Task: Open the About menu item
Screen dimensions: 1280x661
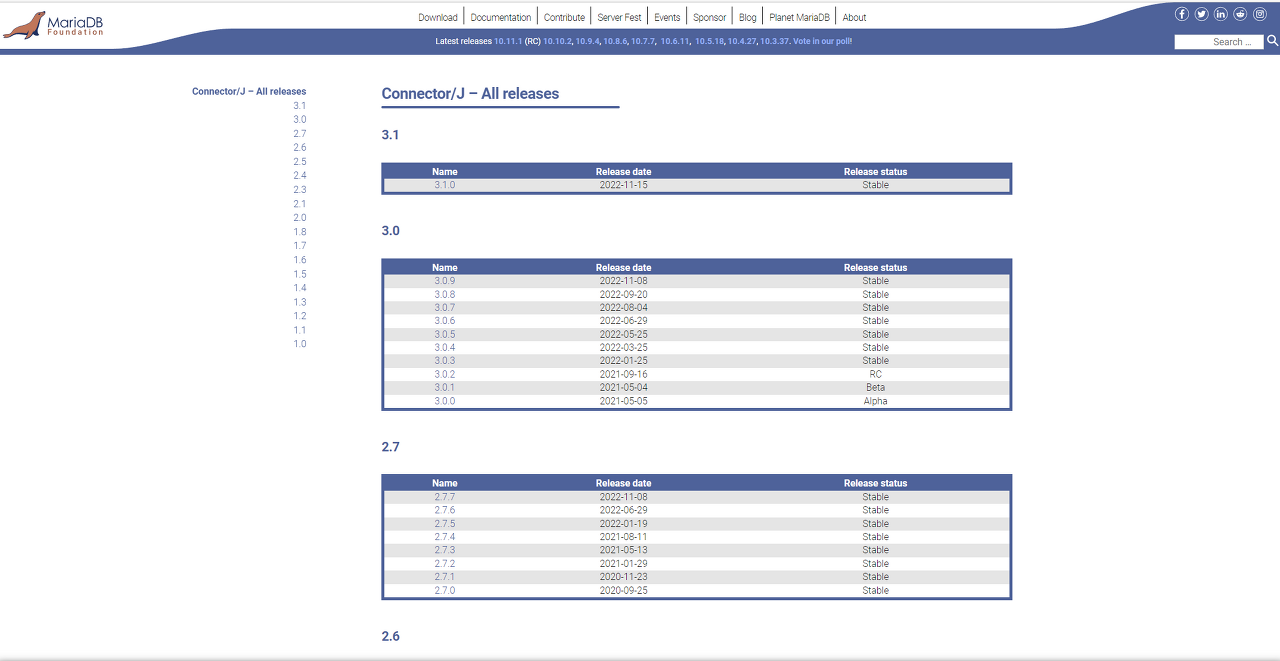Action: click(x=854, y=17)
